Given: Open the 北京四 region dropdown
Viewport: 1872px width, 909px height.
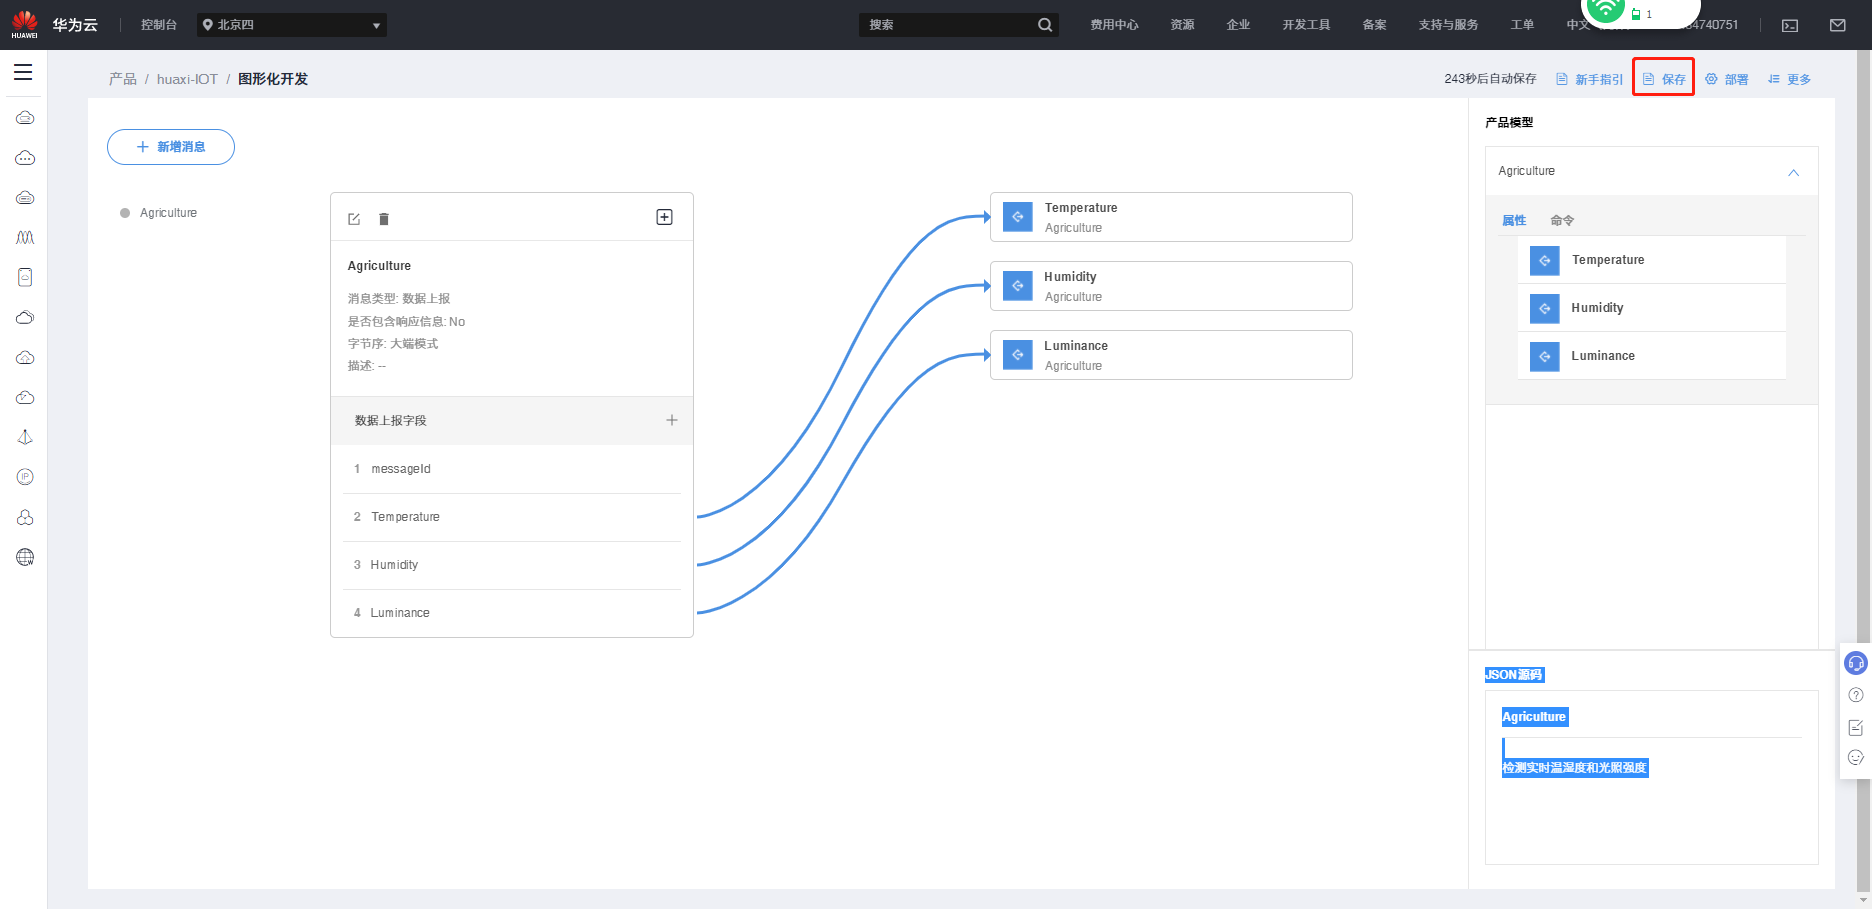Looking at the screenshot, I should [x=292, y=25].
